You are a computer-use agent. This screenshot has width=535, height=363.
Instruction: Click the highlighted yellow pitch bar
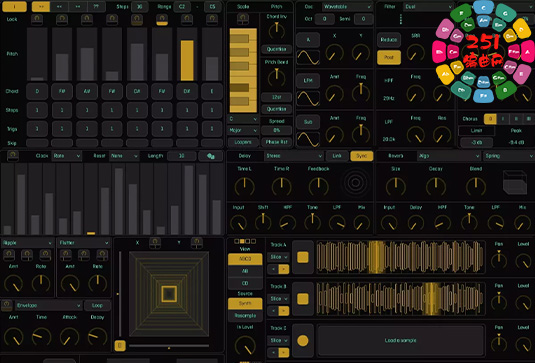coord(187,60)
